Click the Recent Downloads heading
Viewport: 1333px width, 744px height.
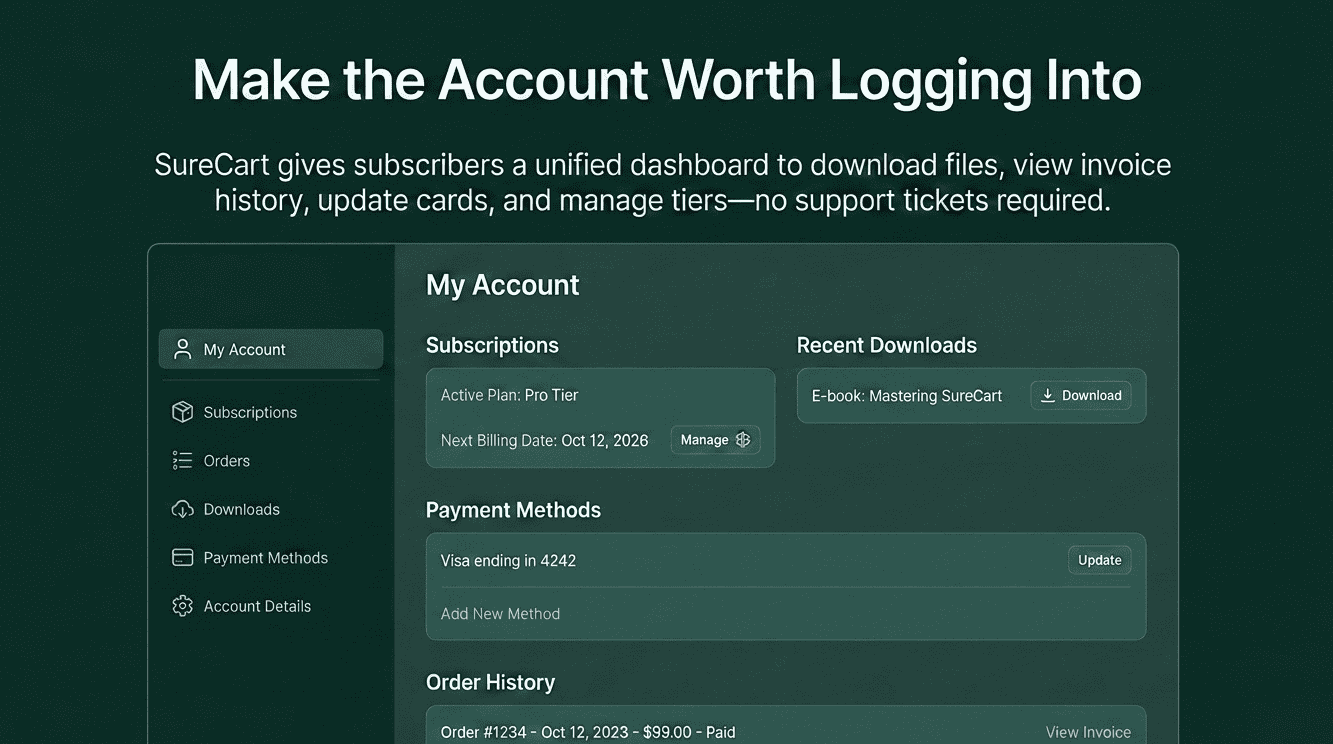click(887, 345)
